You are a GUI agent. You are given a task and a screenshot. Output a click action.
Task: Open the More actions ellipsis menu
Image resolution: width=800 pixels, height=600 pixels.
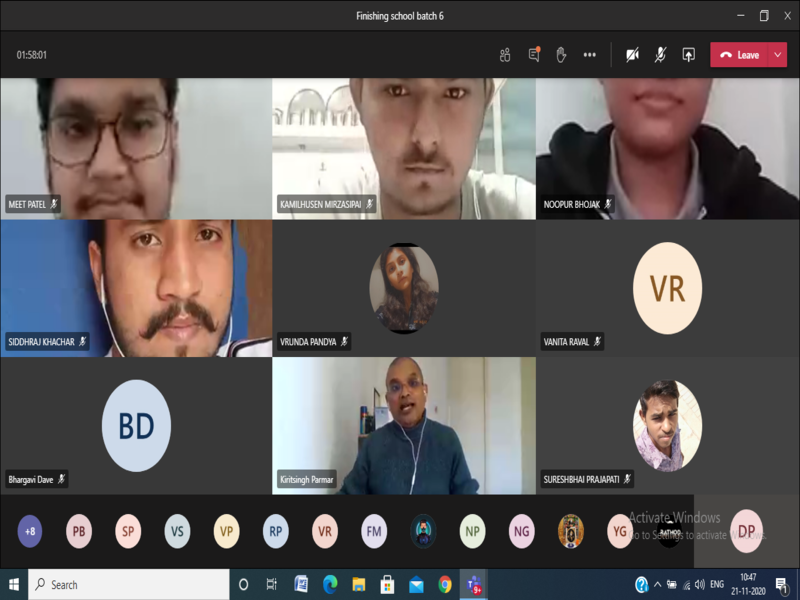590,55
